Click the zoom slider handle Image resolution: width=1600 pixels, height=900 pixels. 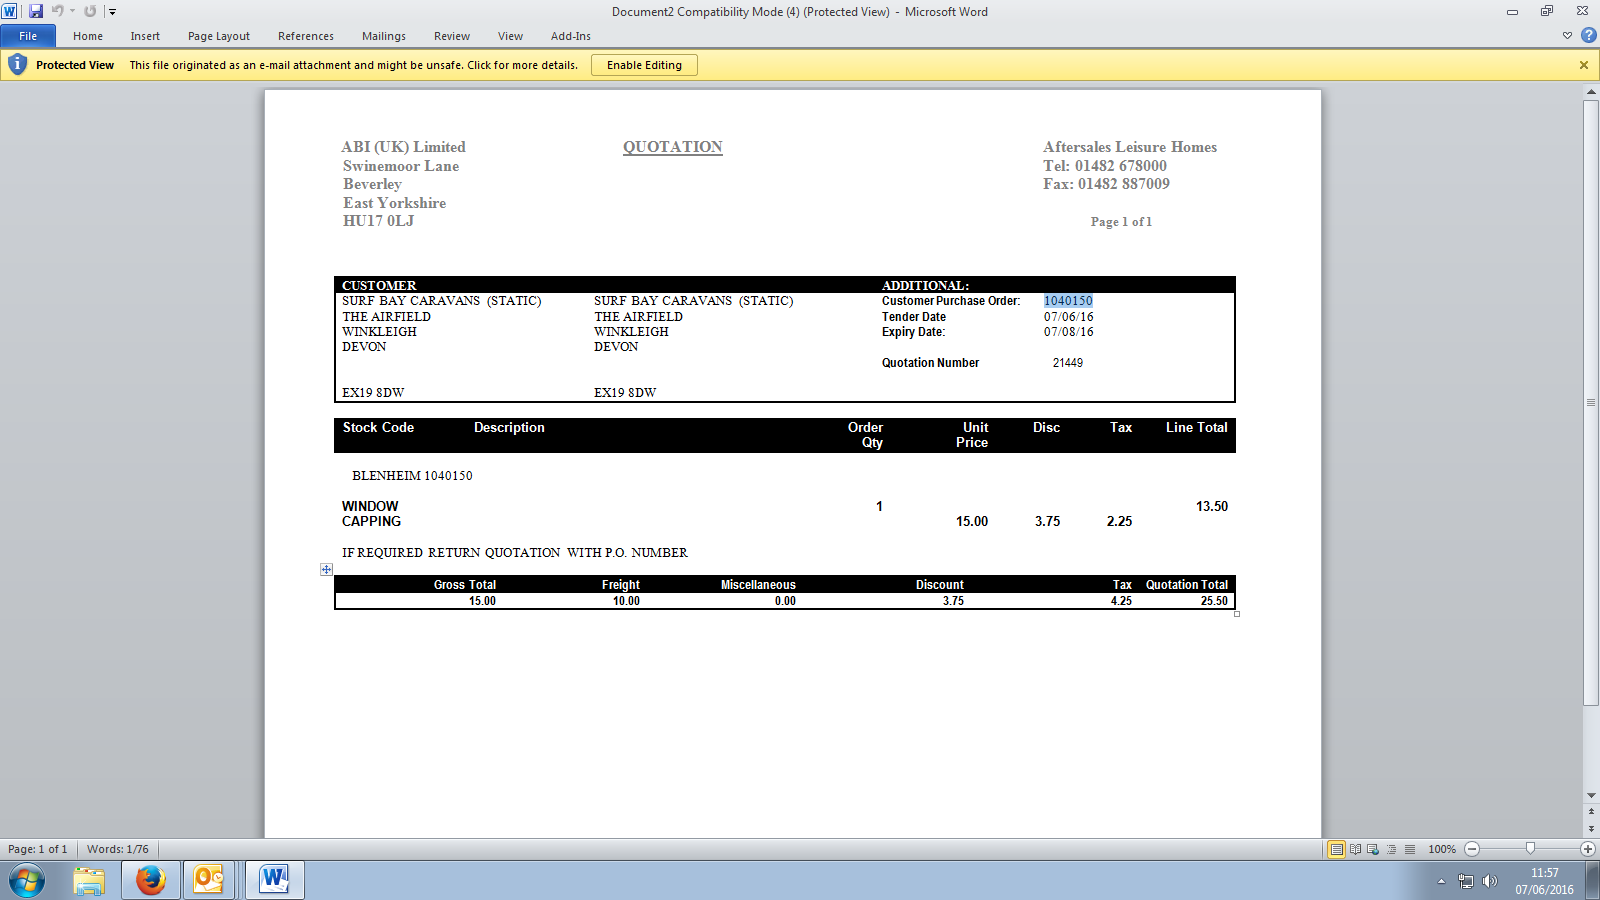[x=1530, y=849]
